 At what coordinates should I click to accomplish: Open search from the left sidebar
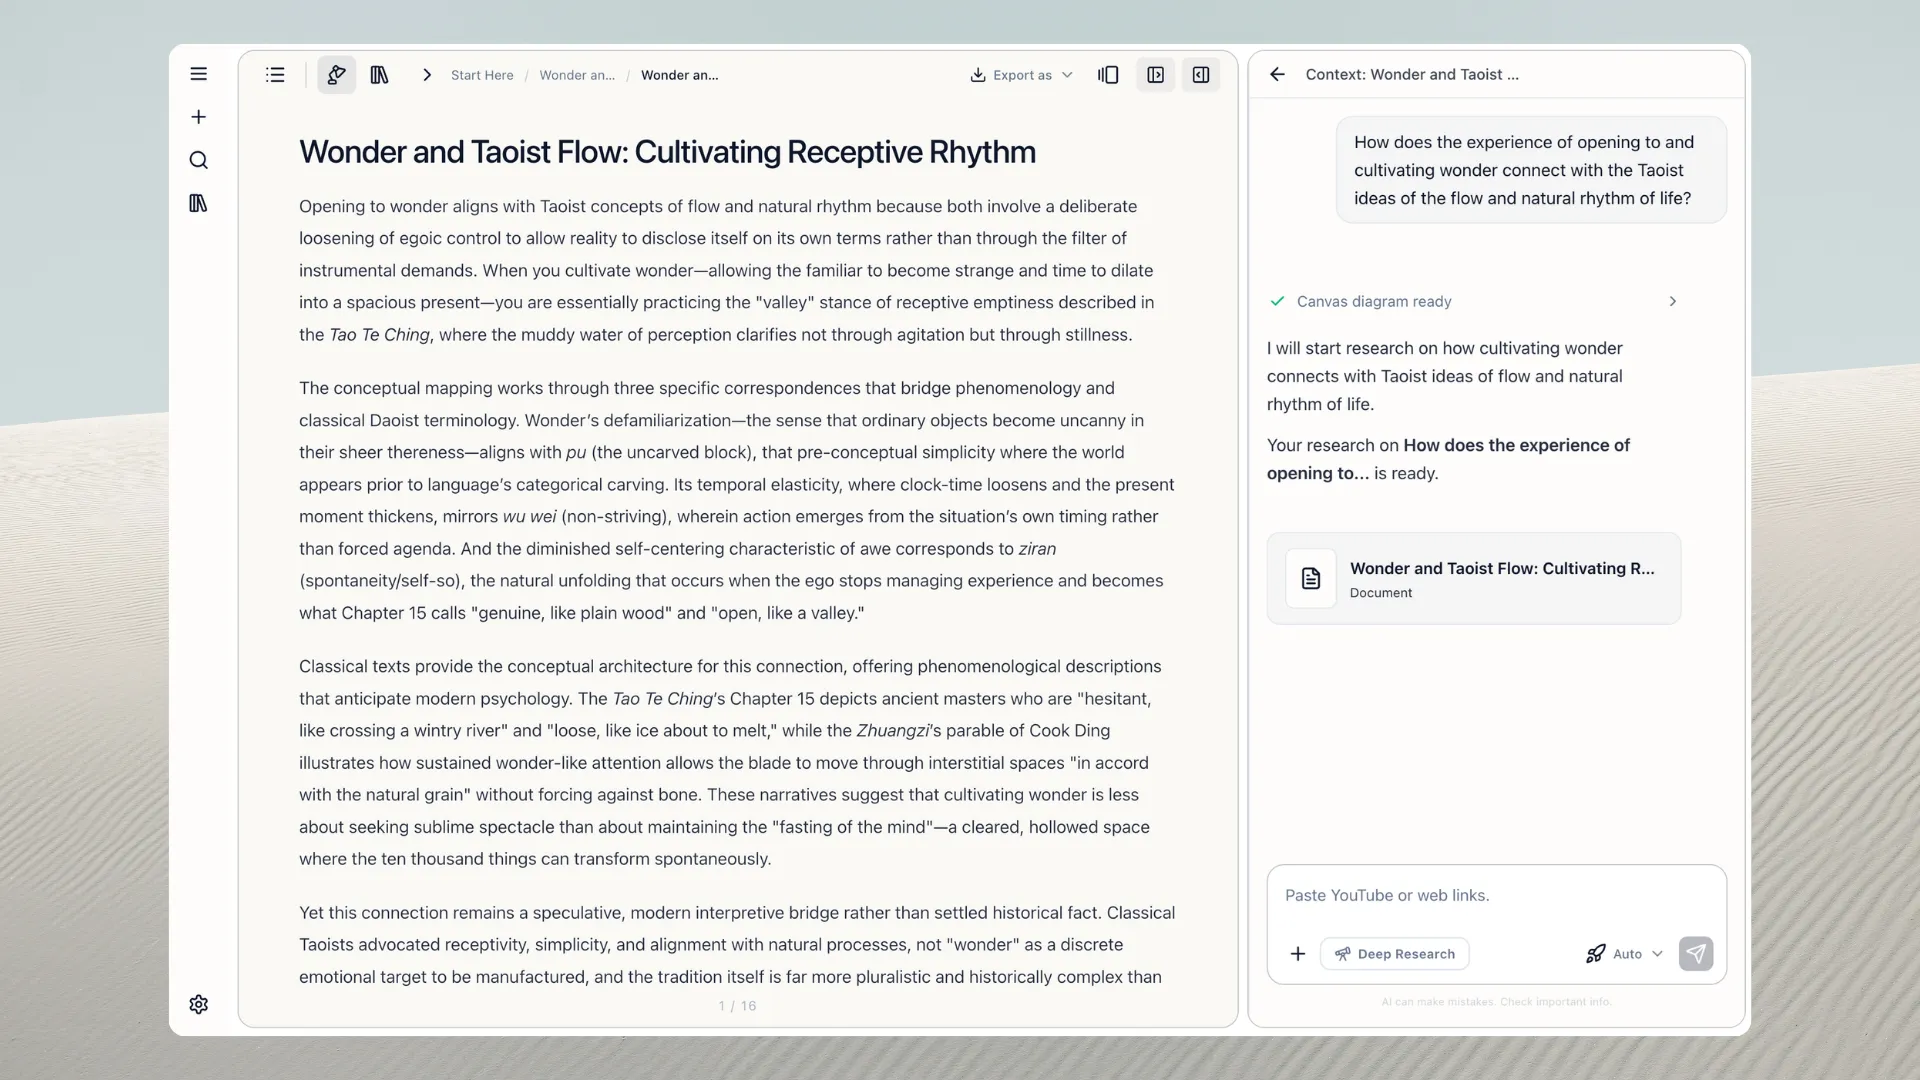click(198, 160)
